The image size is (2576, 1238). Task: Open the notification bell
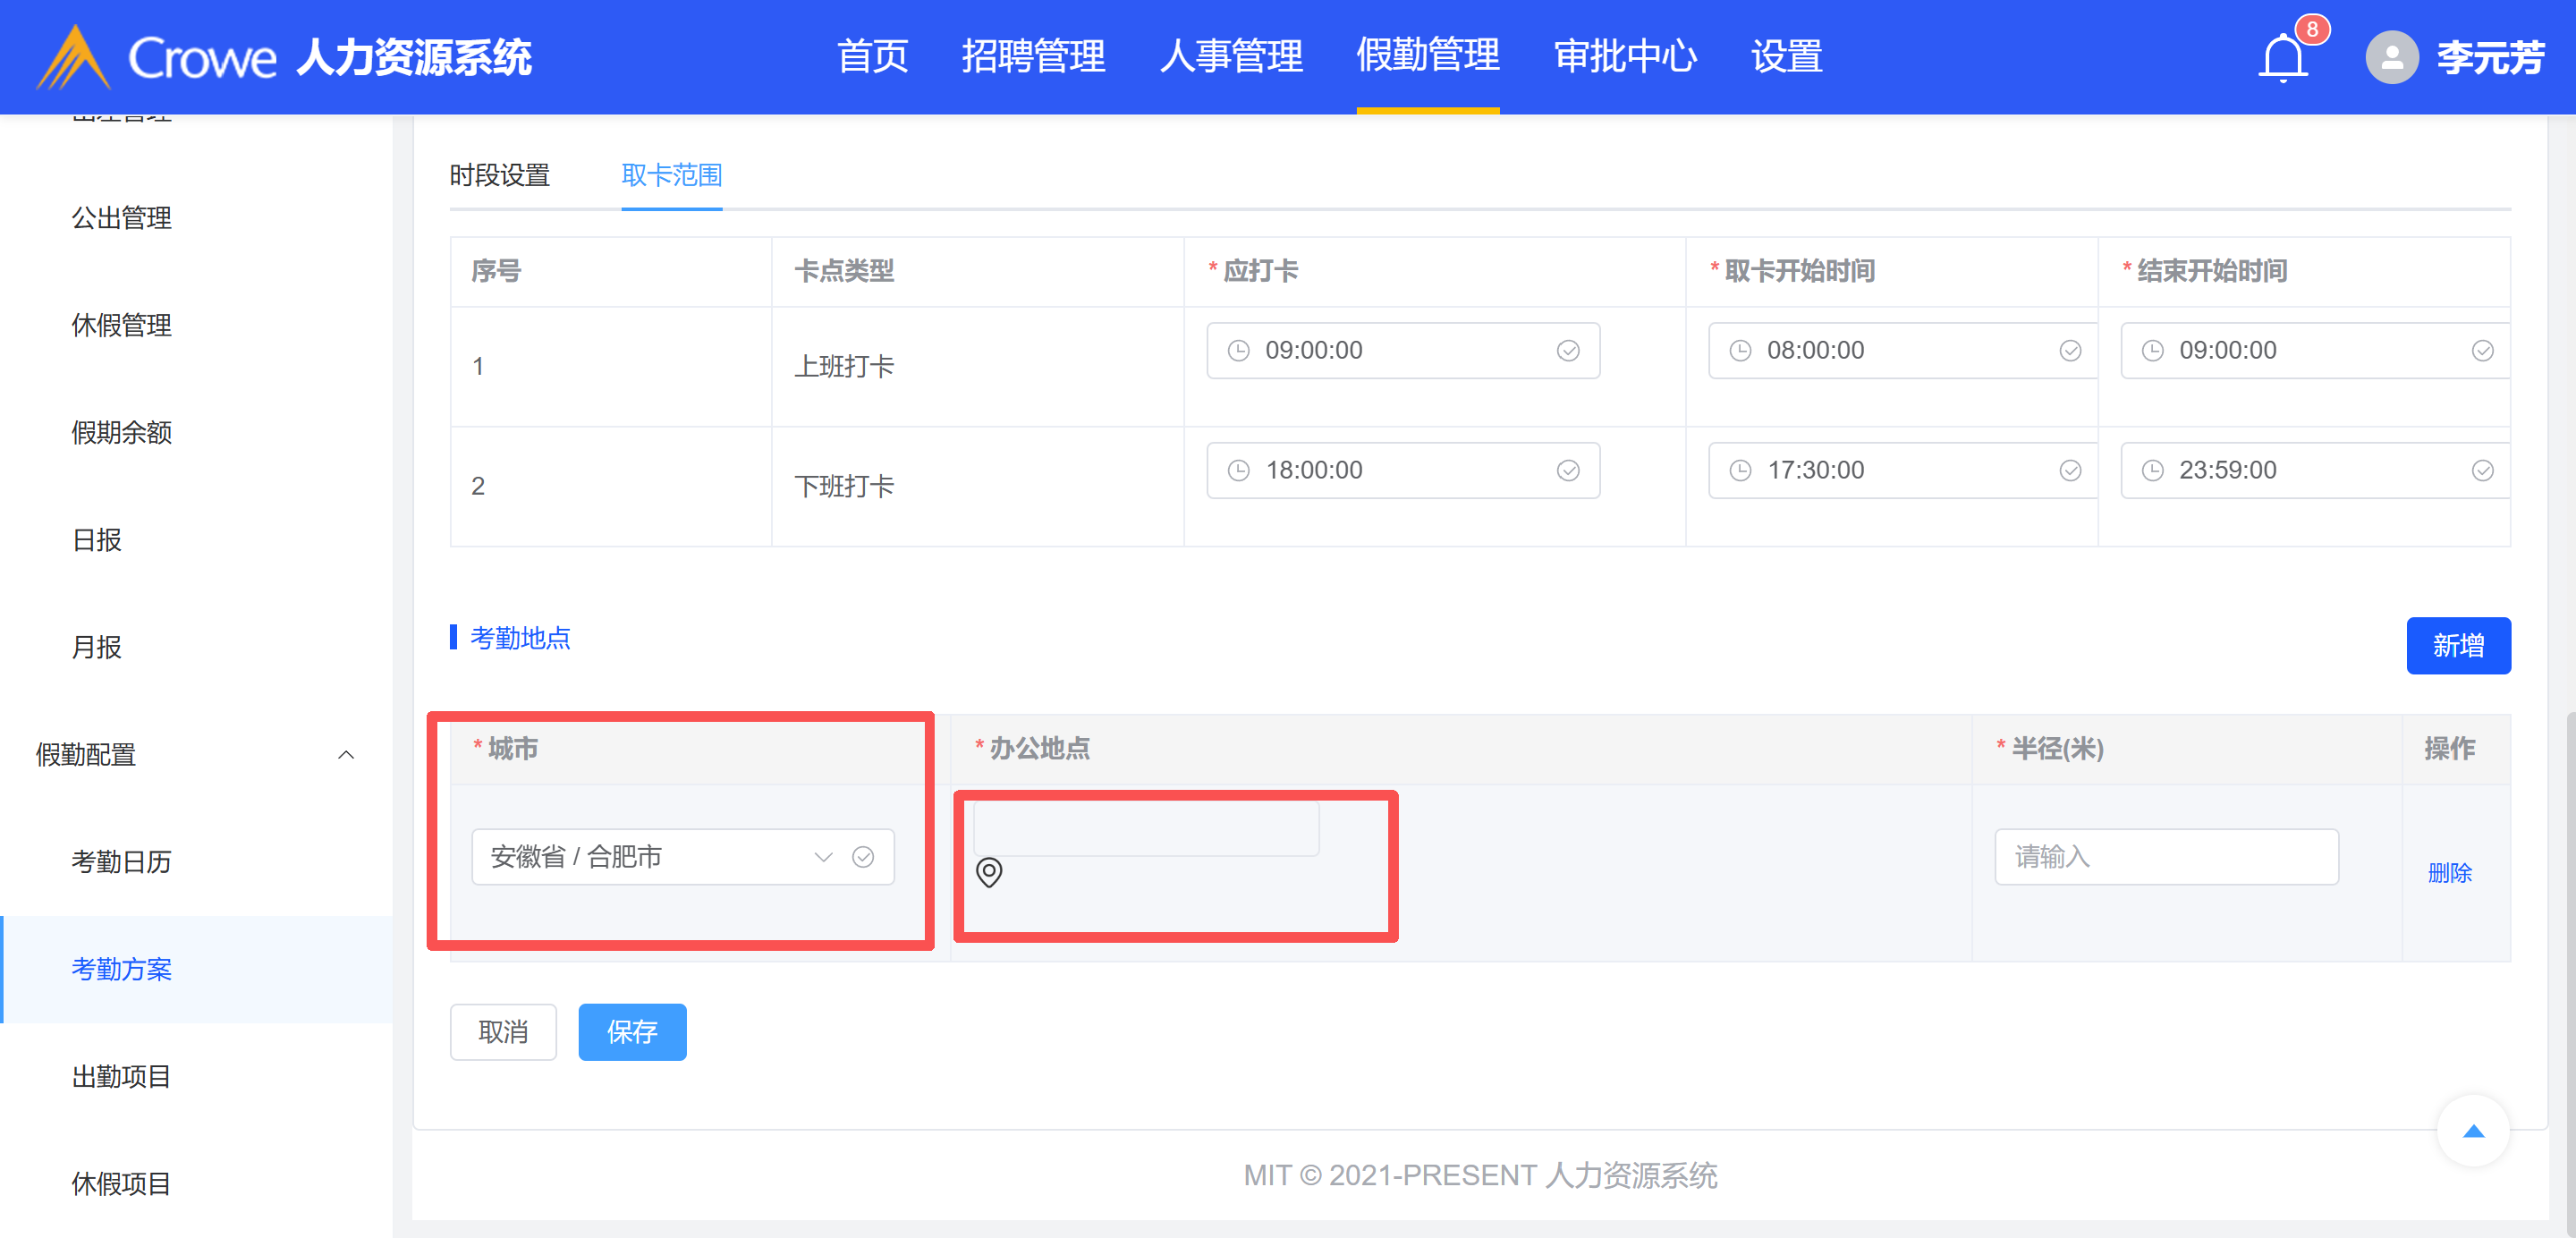pos(2283,57)
